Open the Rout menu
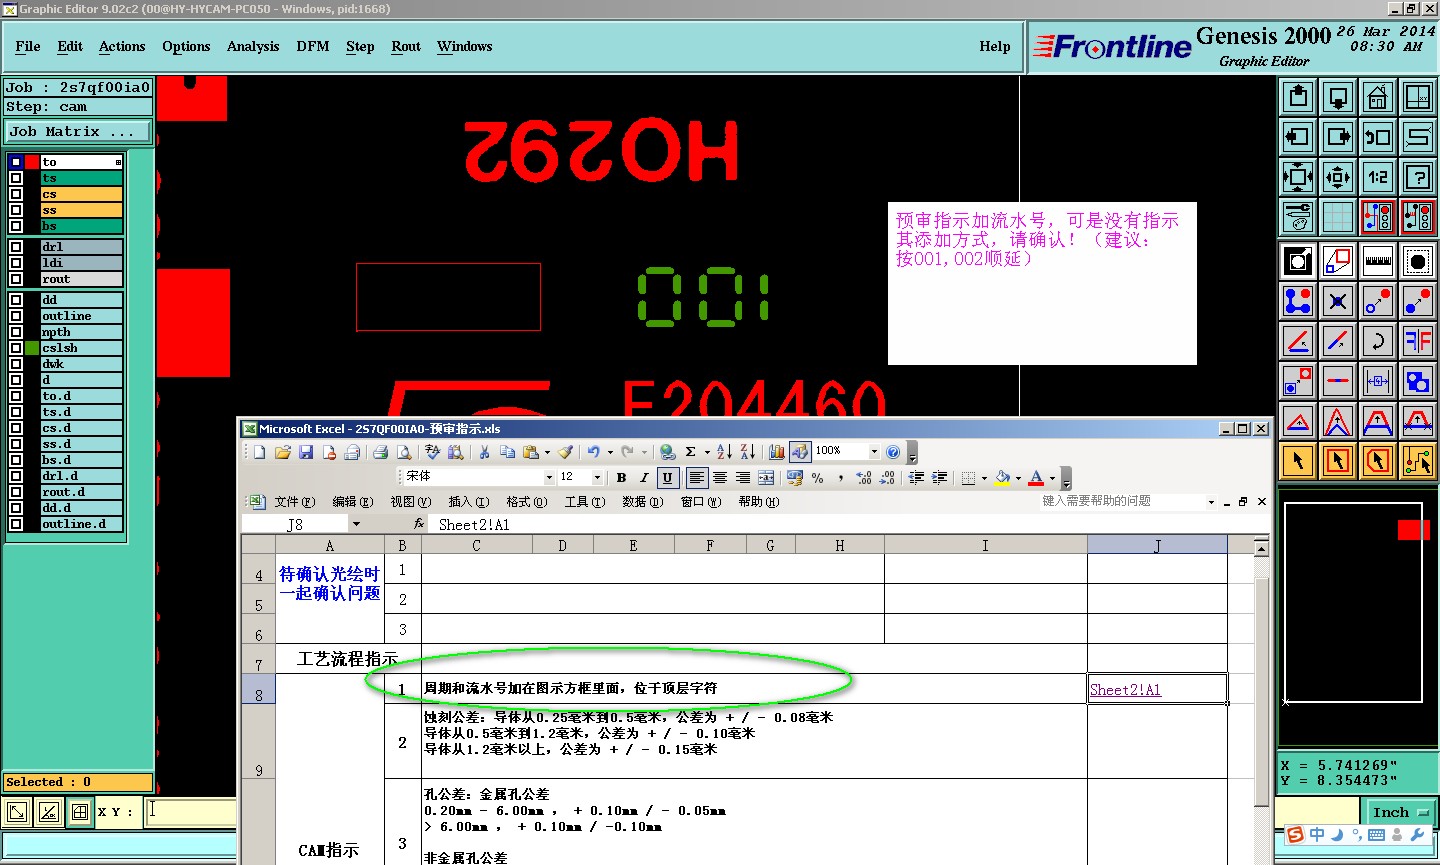 (x=406, y=46)
